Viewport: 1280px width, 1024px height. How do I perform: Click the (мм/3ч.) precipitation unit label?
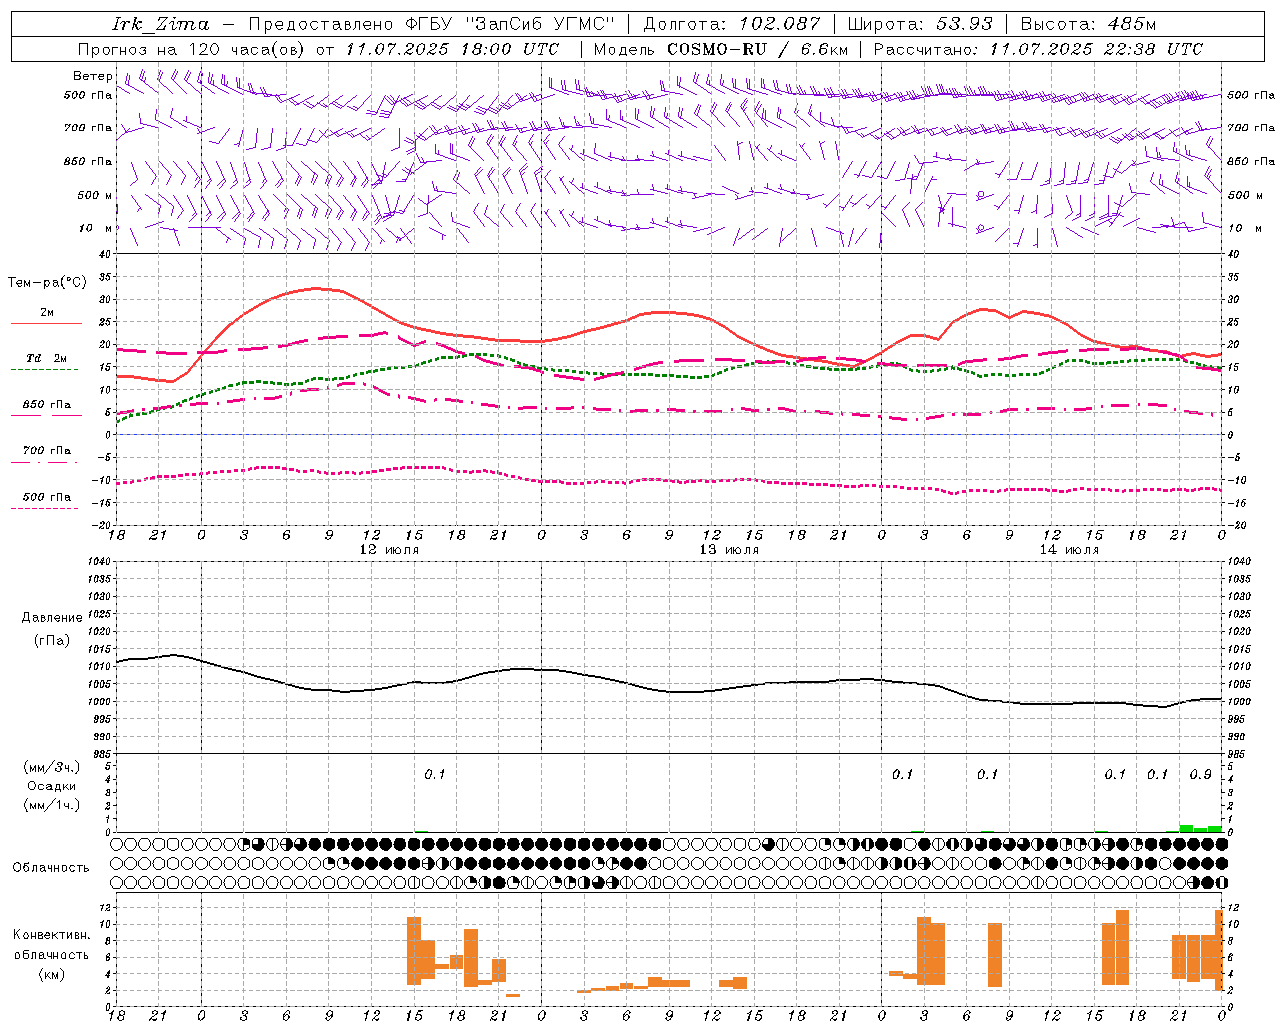(52, 767)
